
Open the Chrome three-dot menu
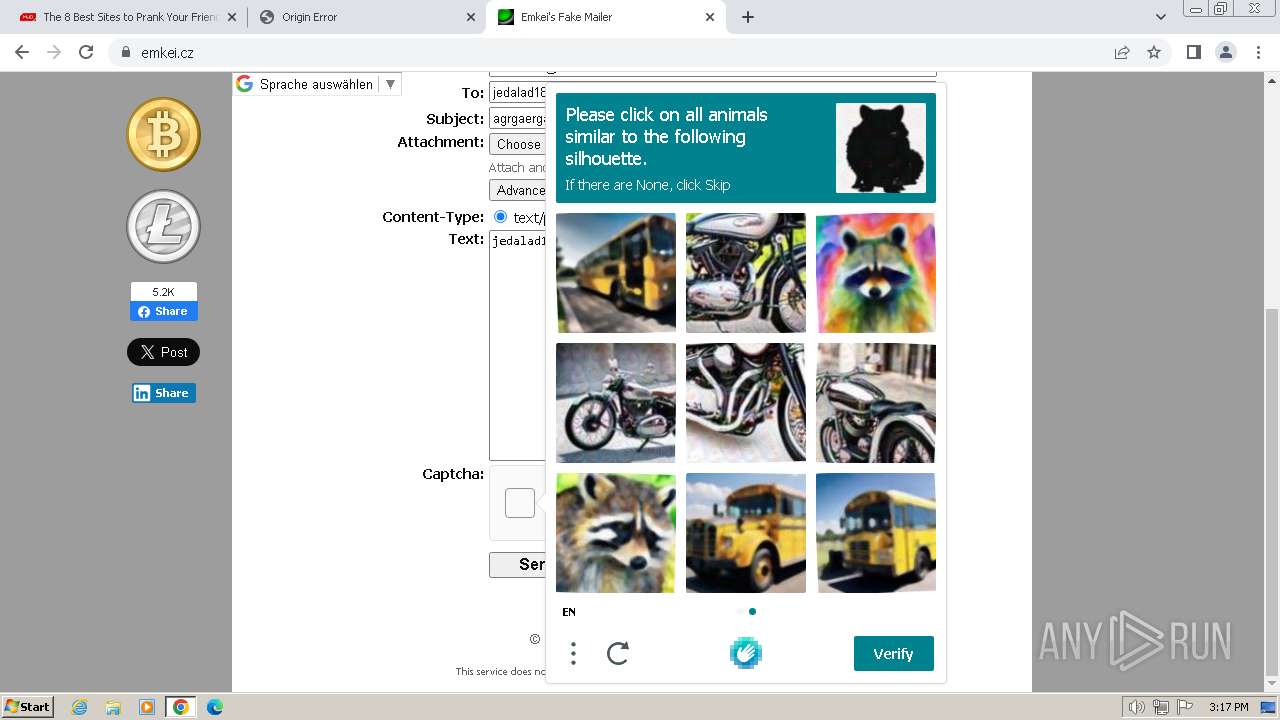coord(1258,52)
